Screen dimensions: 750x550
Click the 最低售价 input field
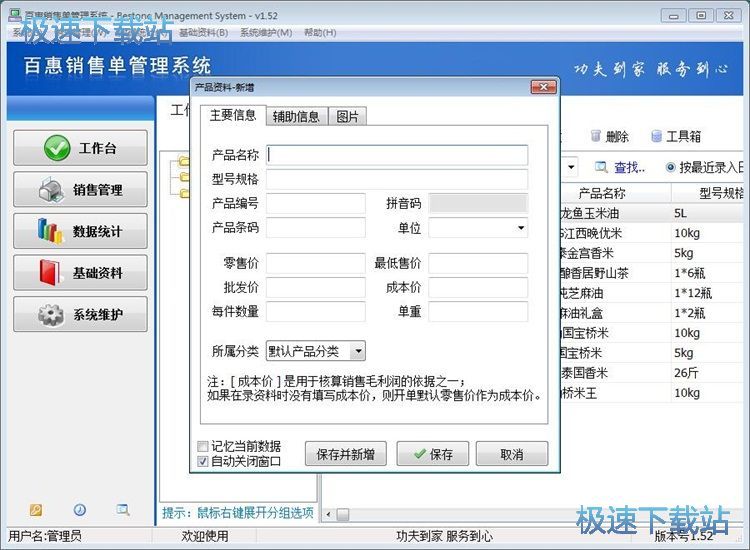[x=478, y=263]
